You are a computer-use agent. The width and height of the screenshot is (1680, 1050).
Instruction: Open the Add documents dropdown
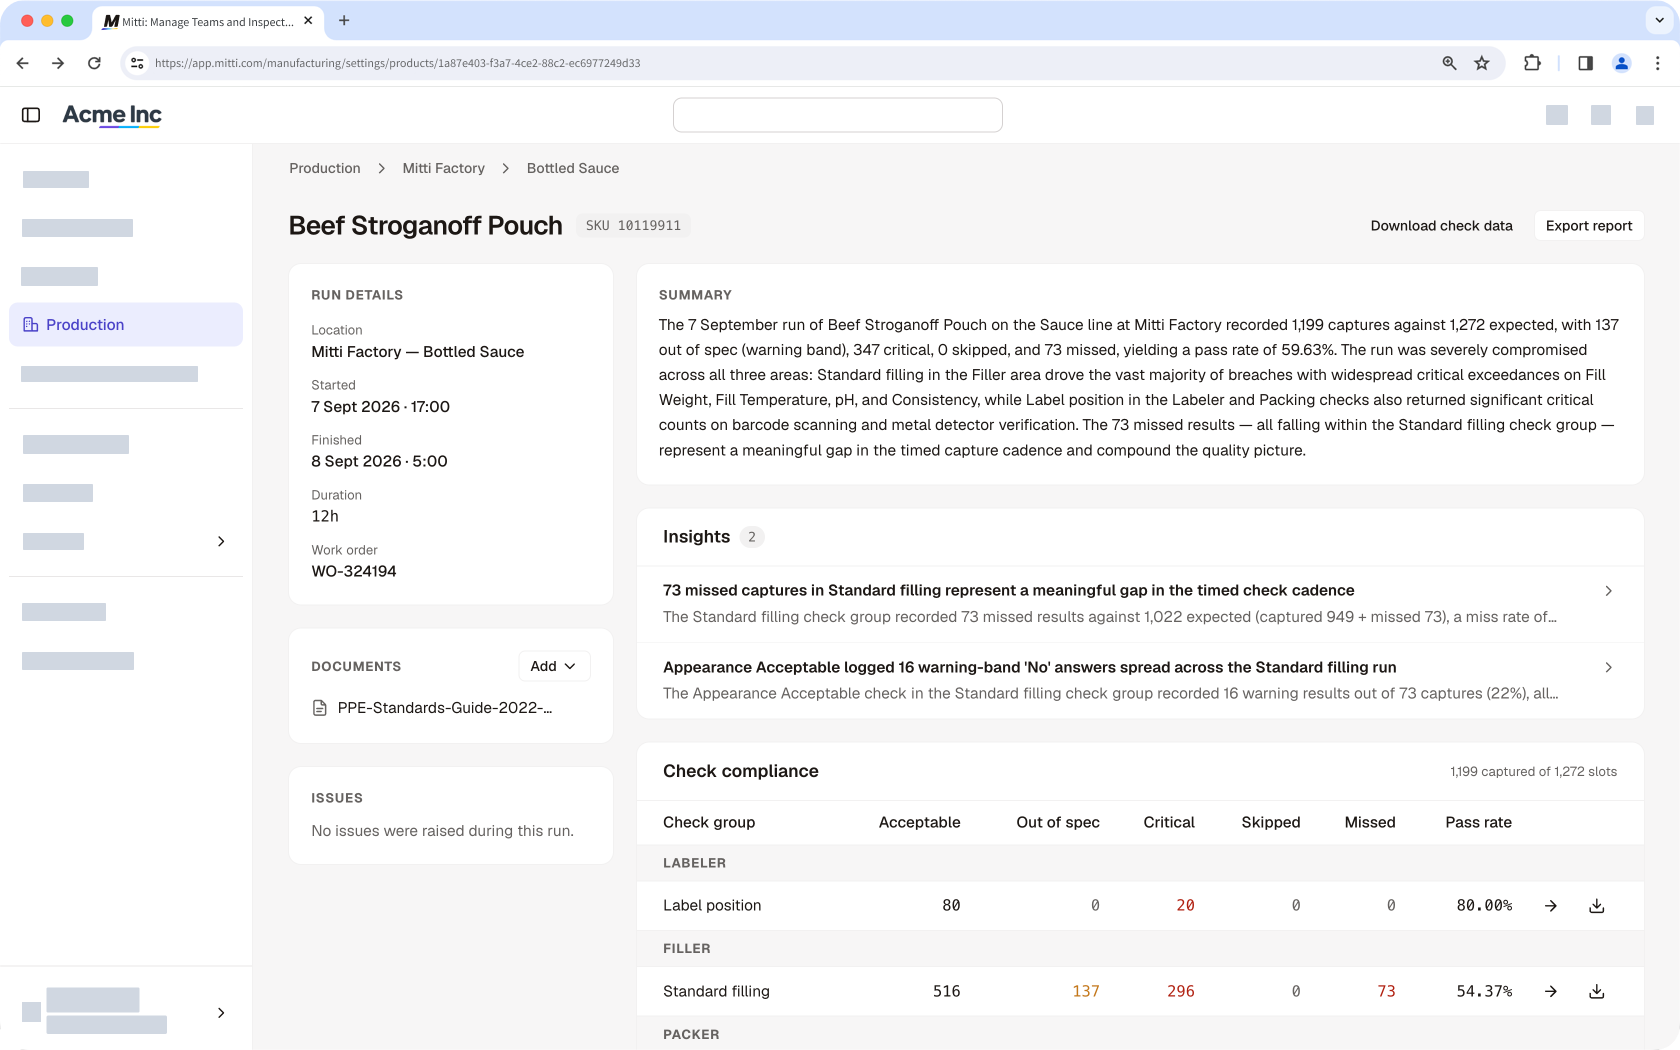554,666
